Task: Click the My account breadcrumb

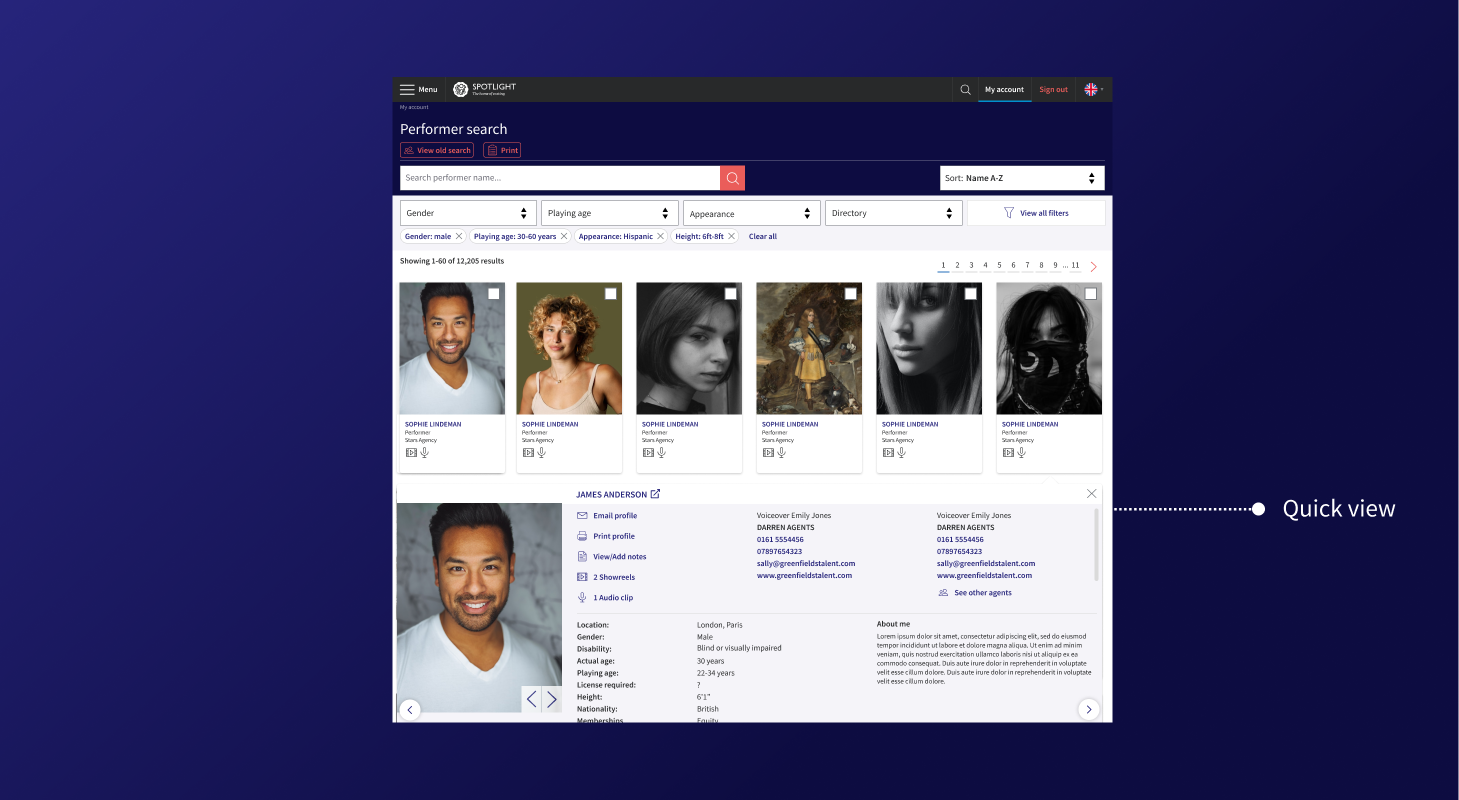Action: [414, 107]
